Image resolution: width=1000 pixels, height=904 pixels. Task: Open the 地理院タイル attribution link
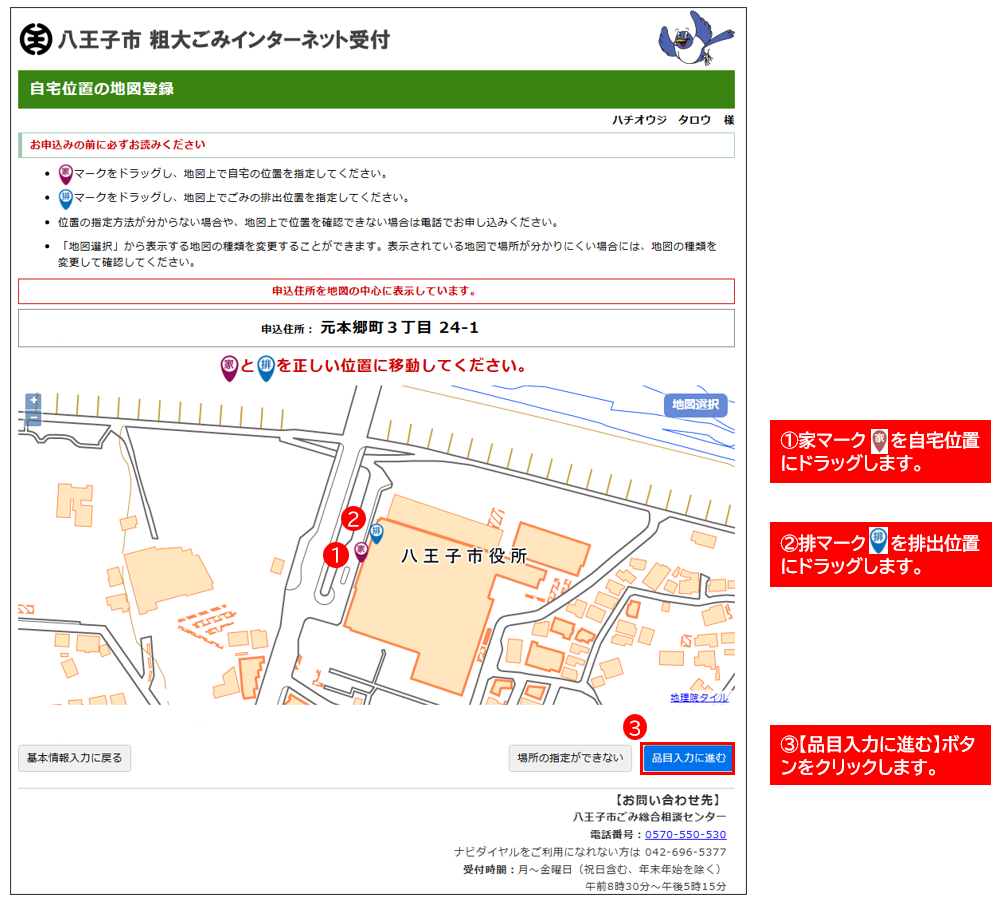699,698
